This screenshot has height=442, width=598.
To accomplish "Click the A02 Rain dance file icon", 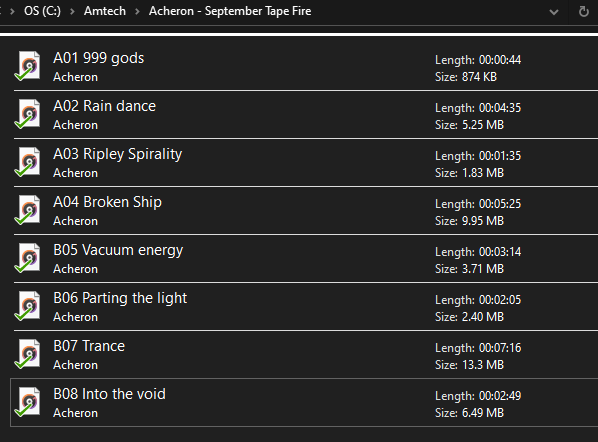I will tap(27, 114).
